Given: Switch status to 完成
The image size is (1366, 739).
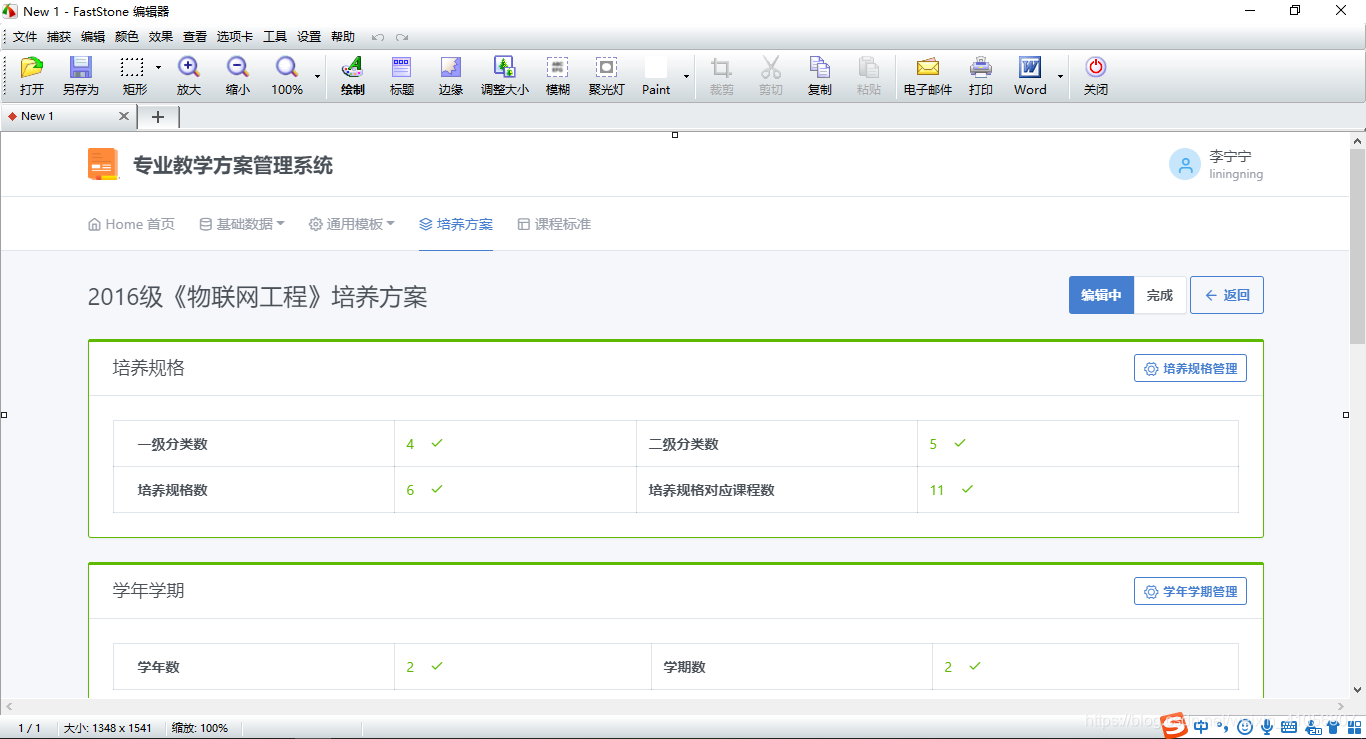Looking at the screenshot, I should [1160, 295].
